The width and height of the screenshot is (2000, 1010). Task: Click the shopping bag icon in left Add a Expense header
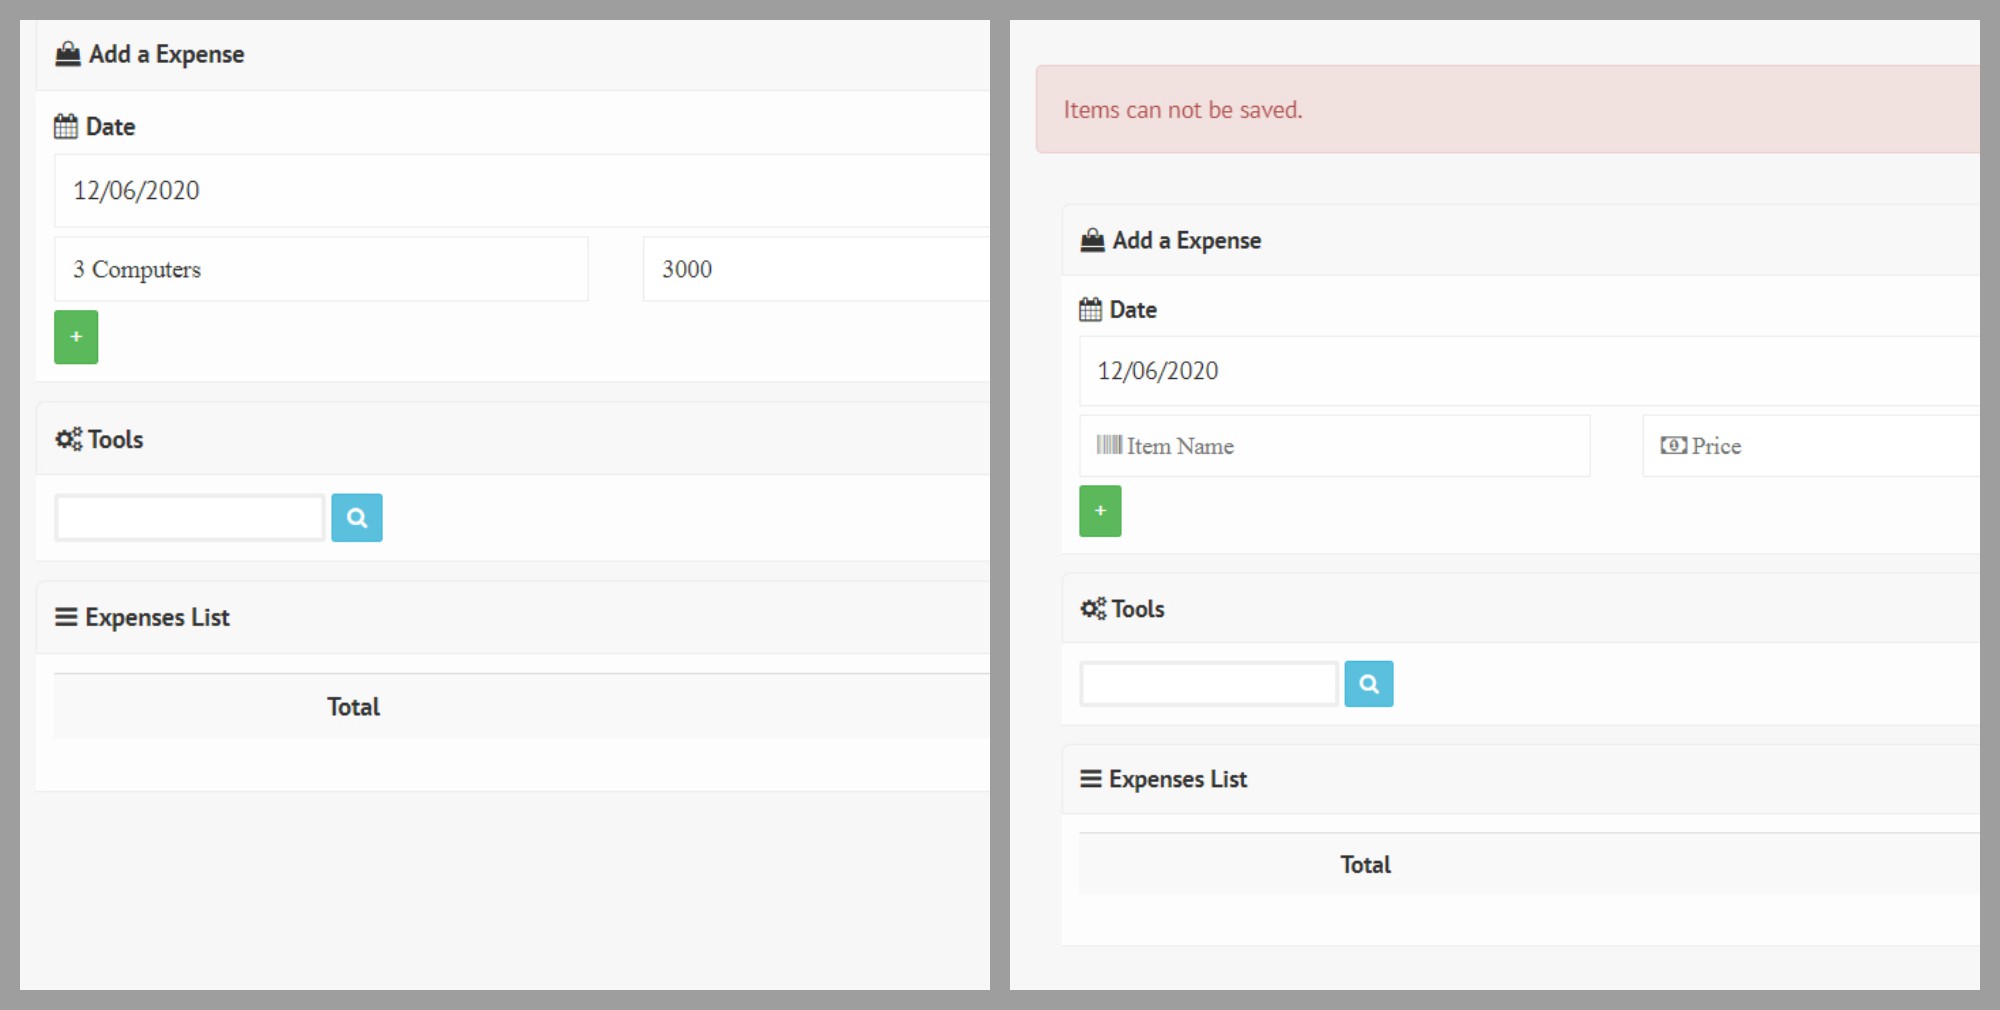[68, 54]
